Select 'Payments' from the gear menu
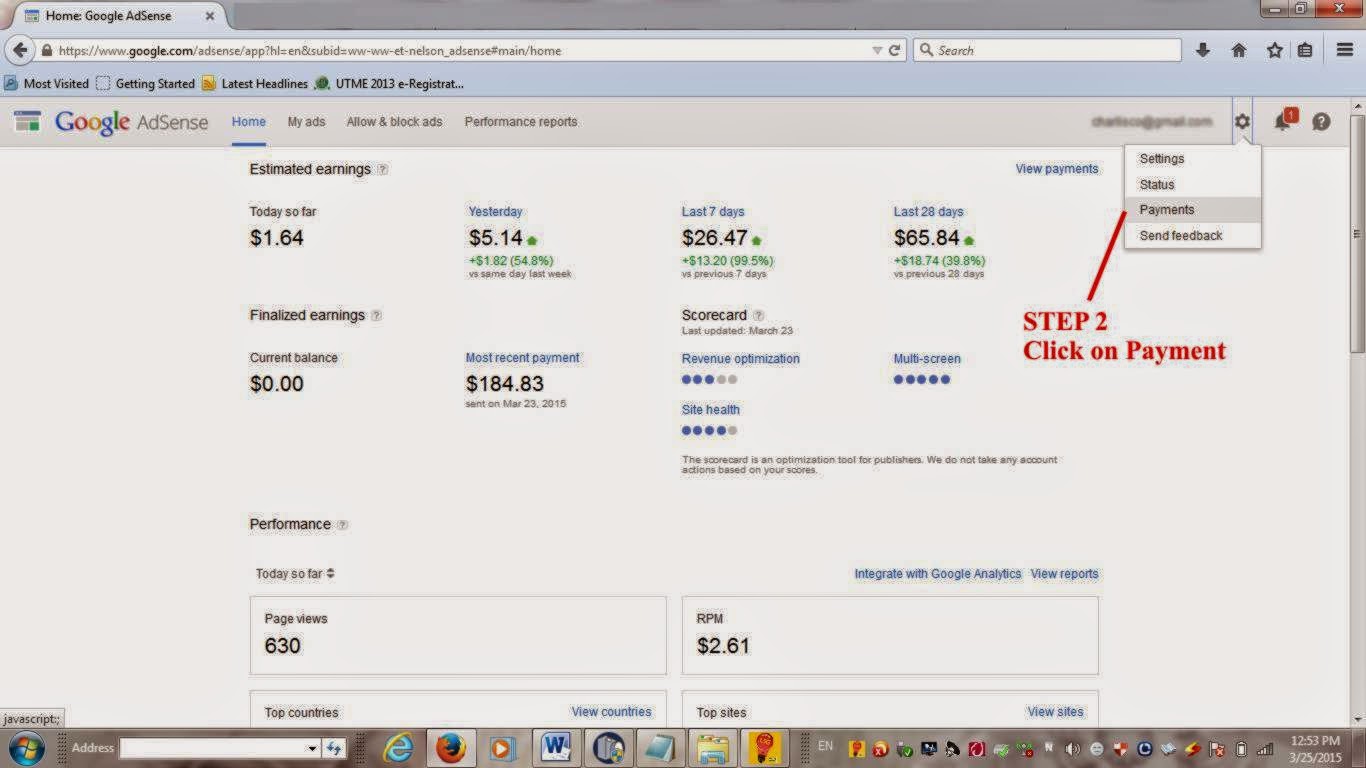The height and width of the screenshot is (768, 1366). pos(1167,209)
